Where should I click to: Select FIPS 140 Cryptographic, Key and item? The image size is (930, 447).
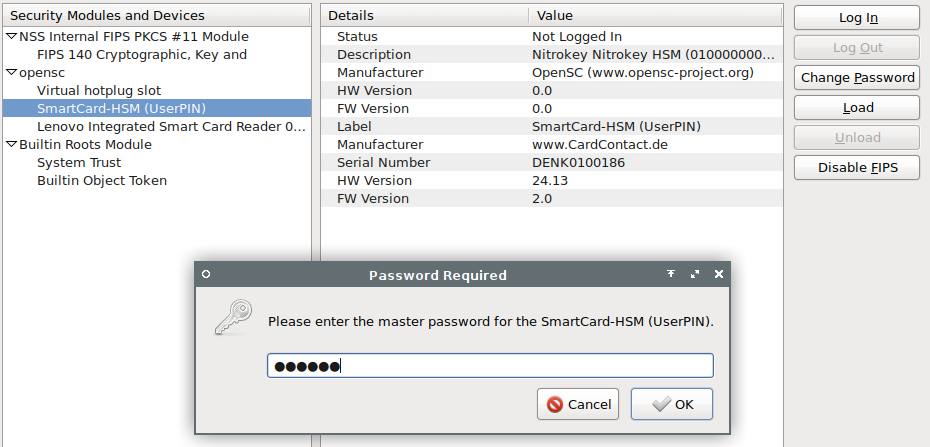click(142, 55)
